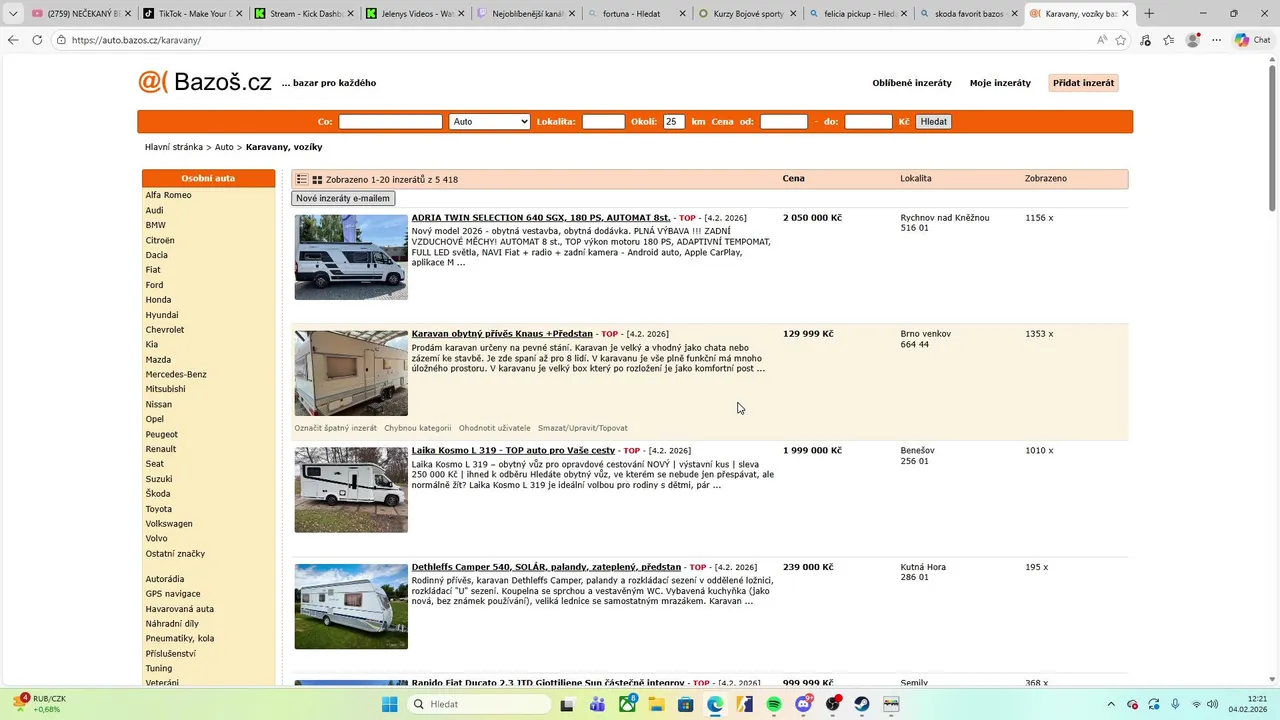Click the Cena od input field

tap(783, 121)
